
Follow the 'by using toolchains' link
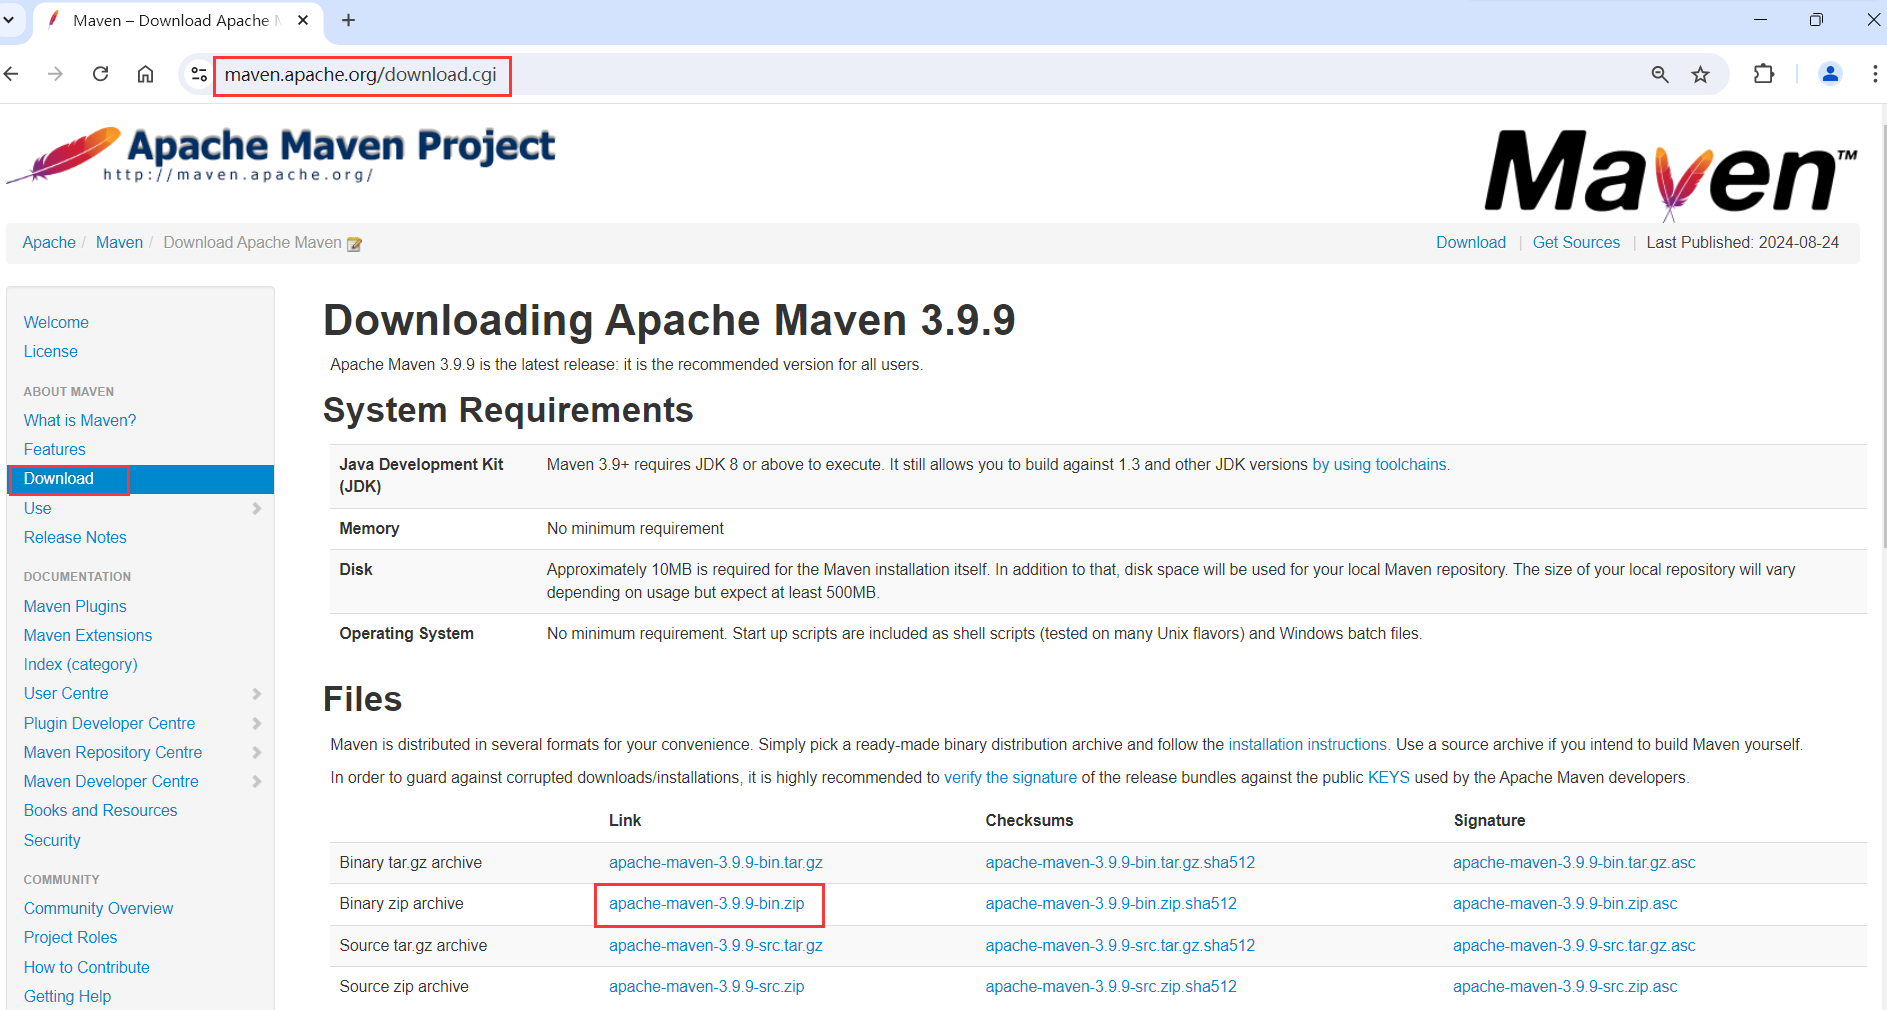point(1379,465)
